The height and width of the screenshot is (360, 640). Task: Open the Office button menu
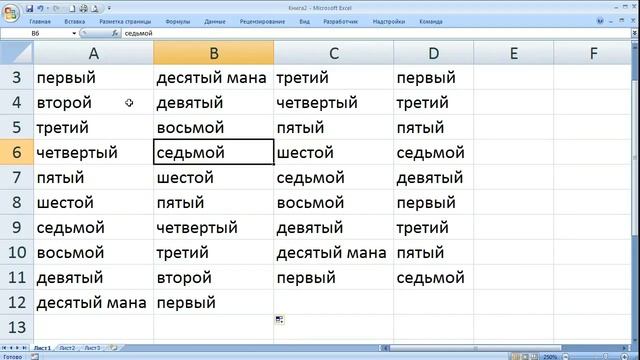tap(11, 13)
